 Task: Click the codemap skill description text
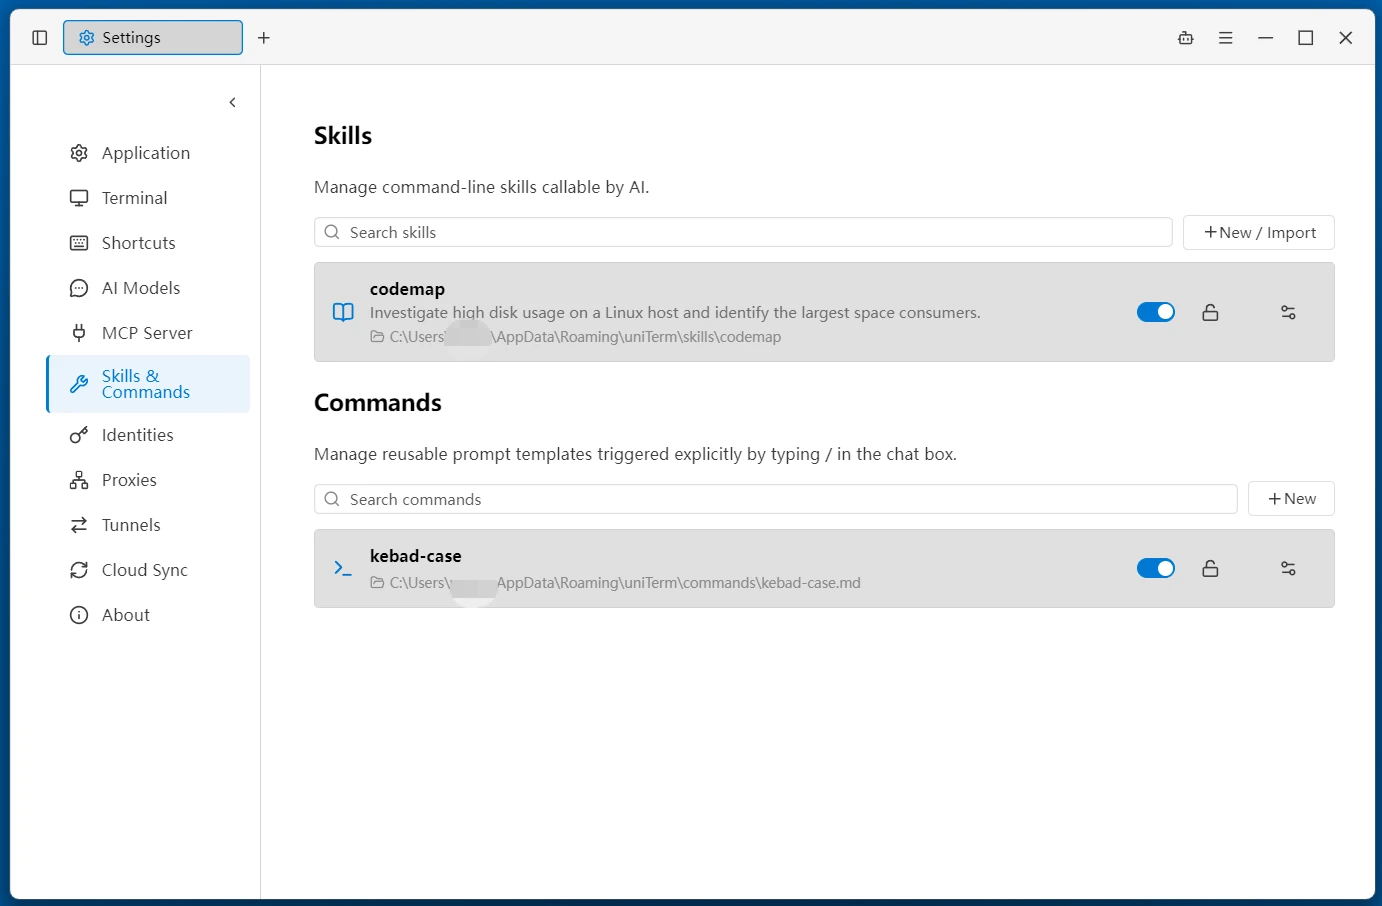pyautogui.click(x=675, y=313)
